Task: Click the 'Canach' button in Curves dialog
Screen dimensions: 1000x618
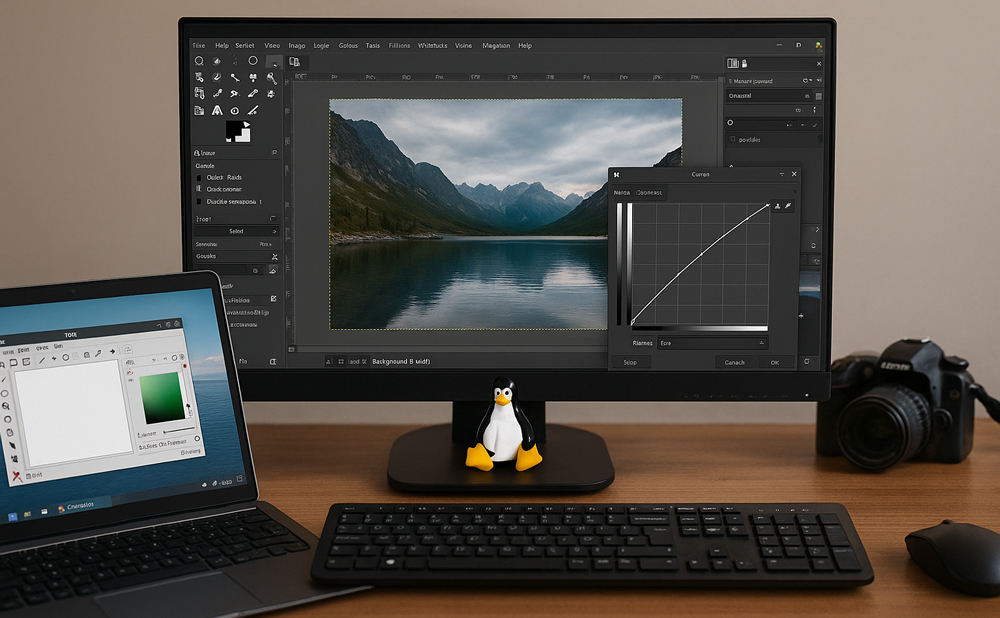Action: coord(735,362)
